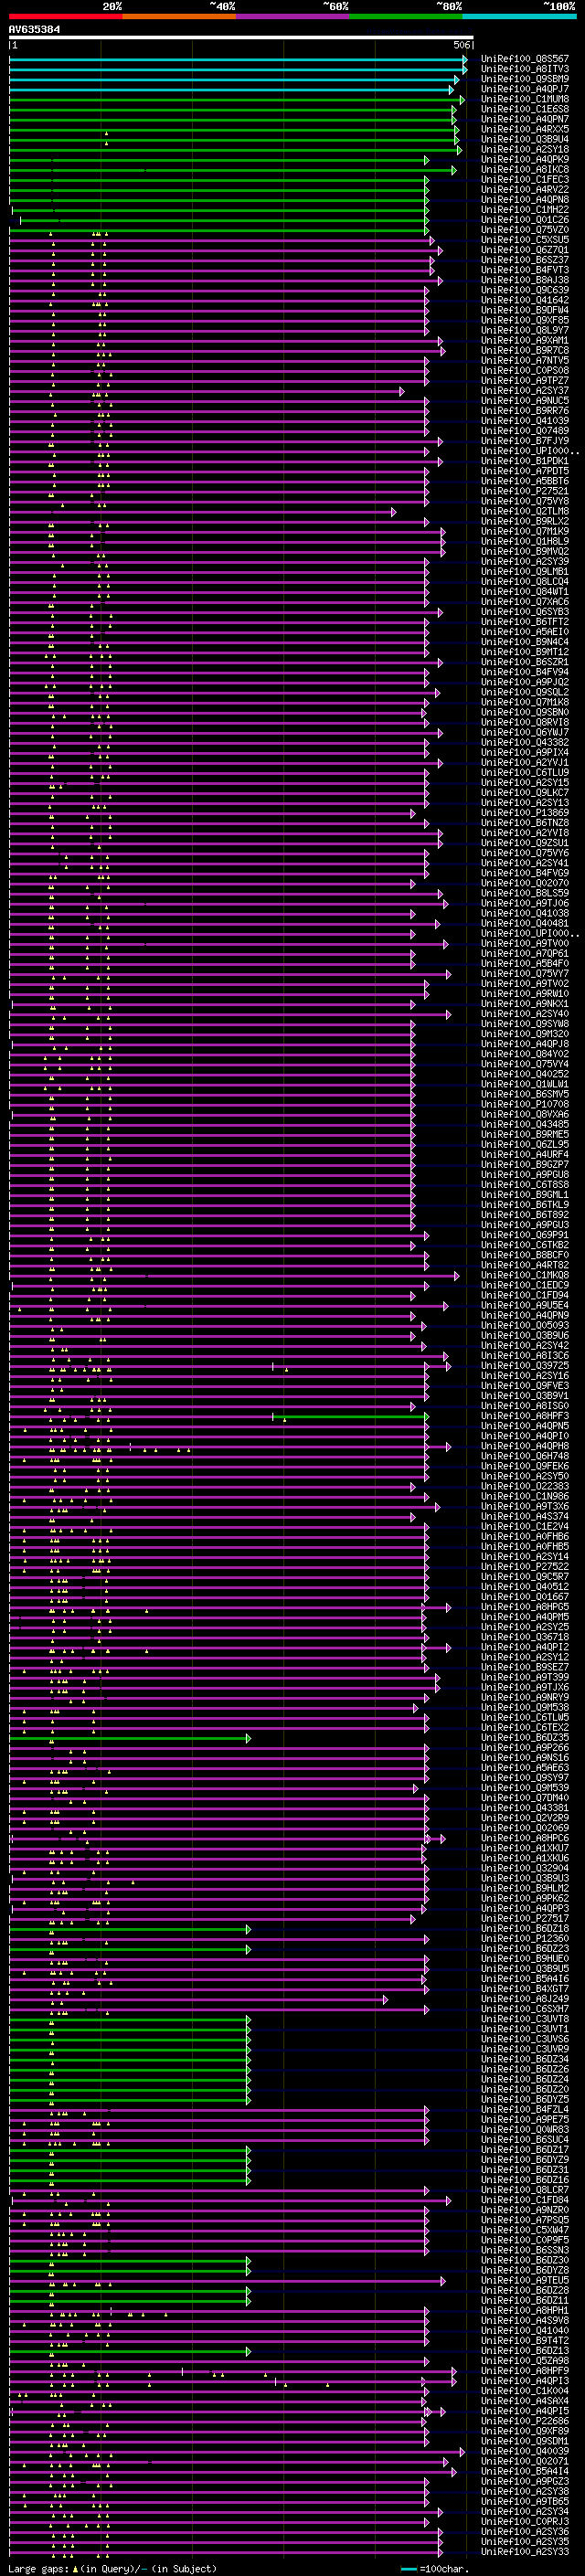This screenshot has height=2576, width=585.
Task: Click the magenta alignment bar for UniRef100_Q40039
Action: 237,2451
